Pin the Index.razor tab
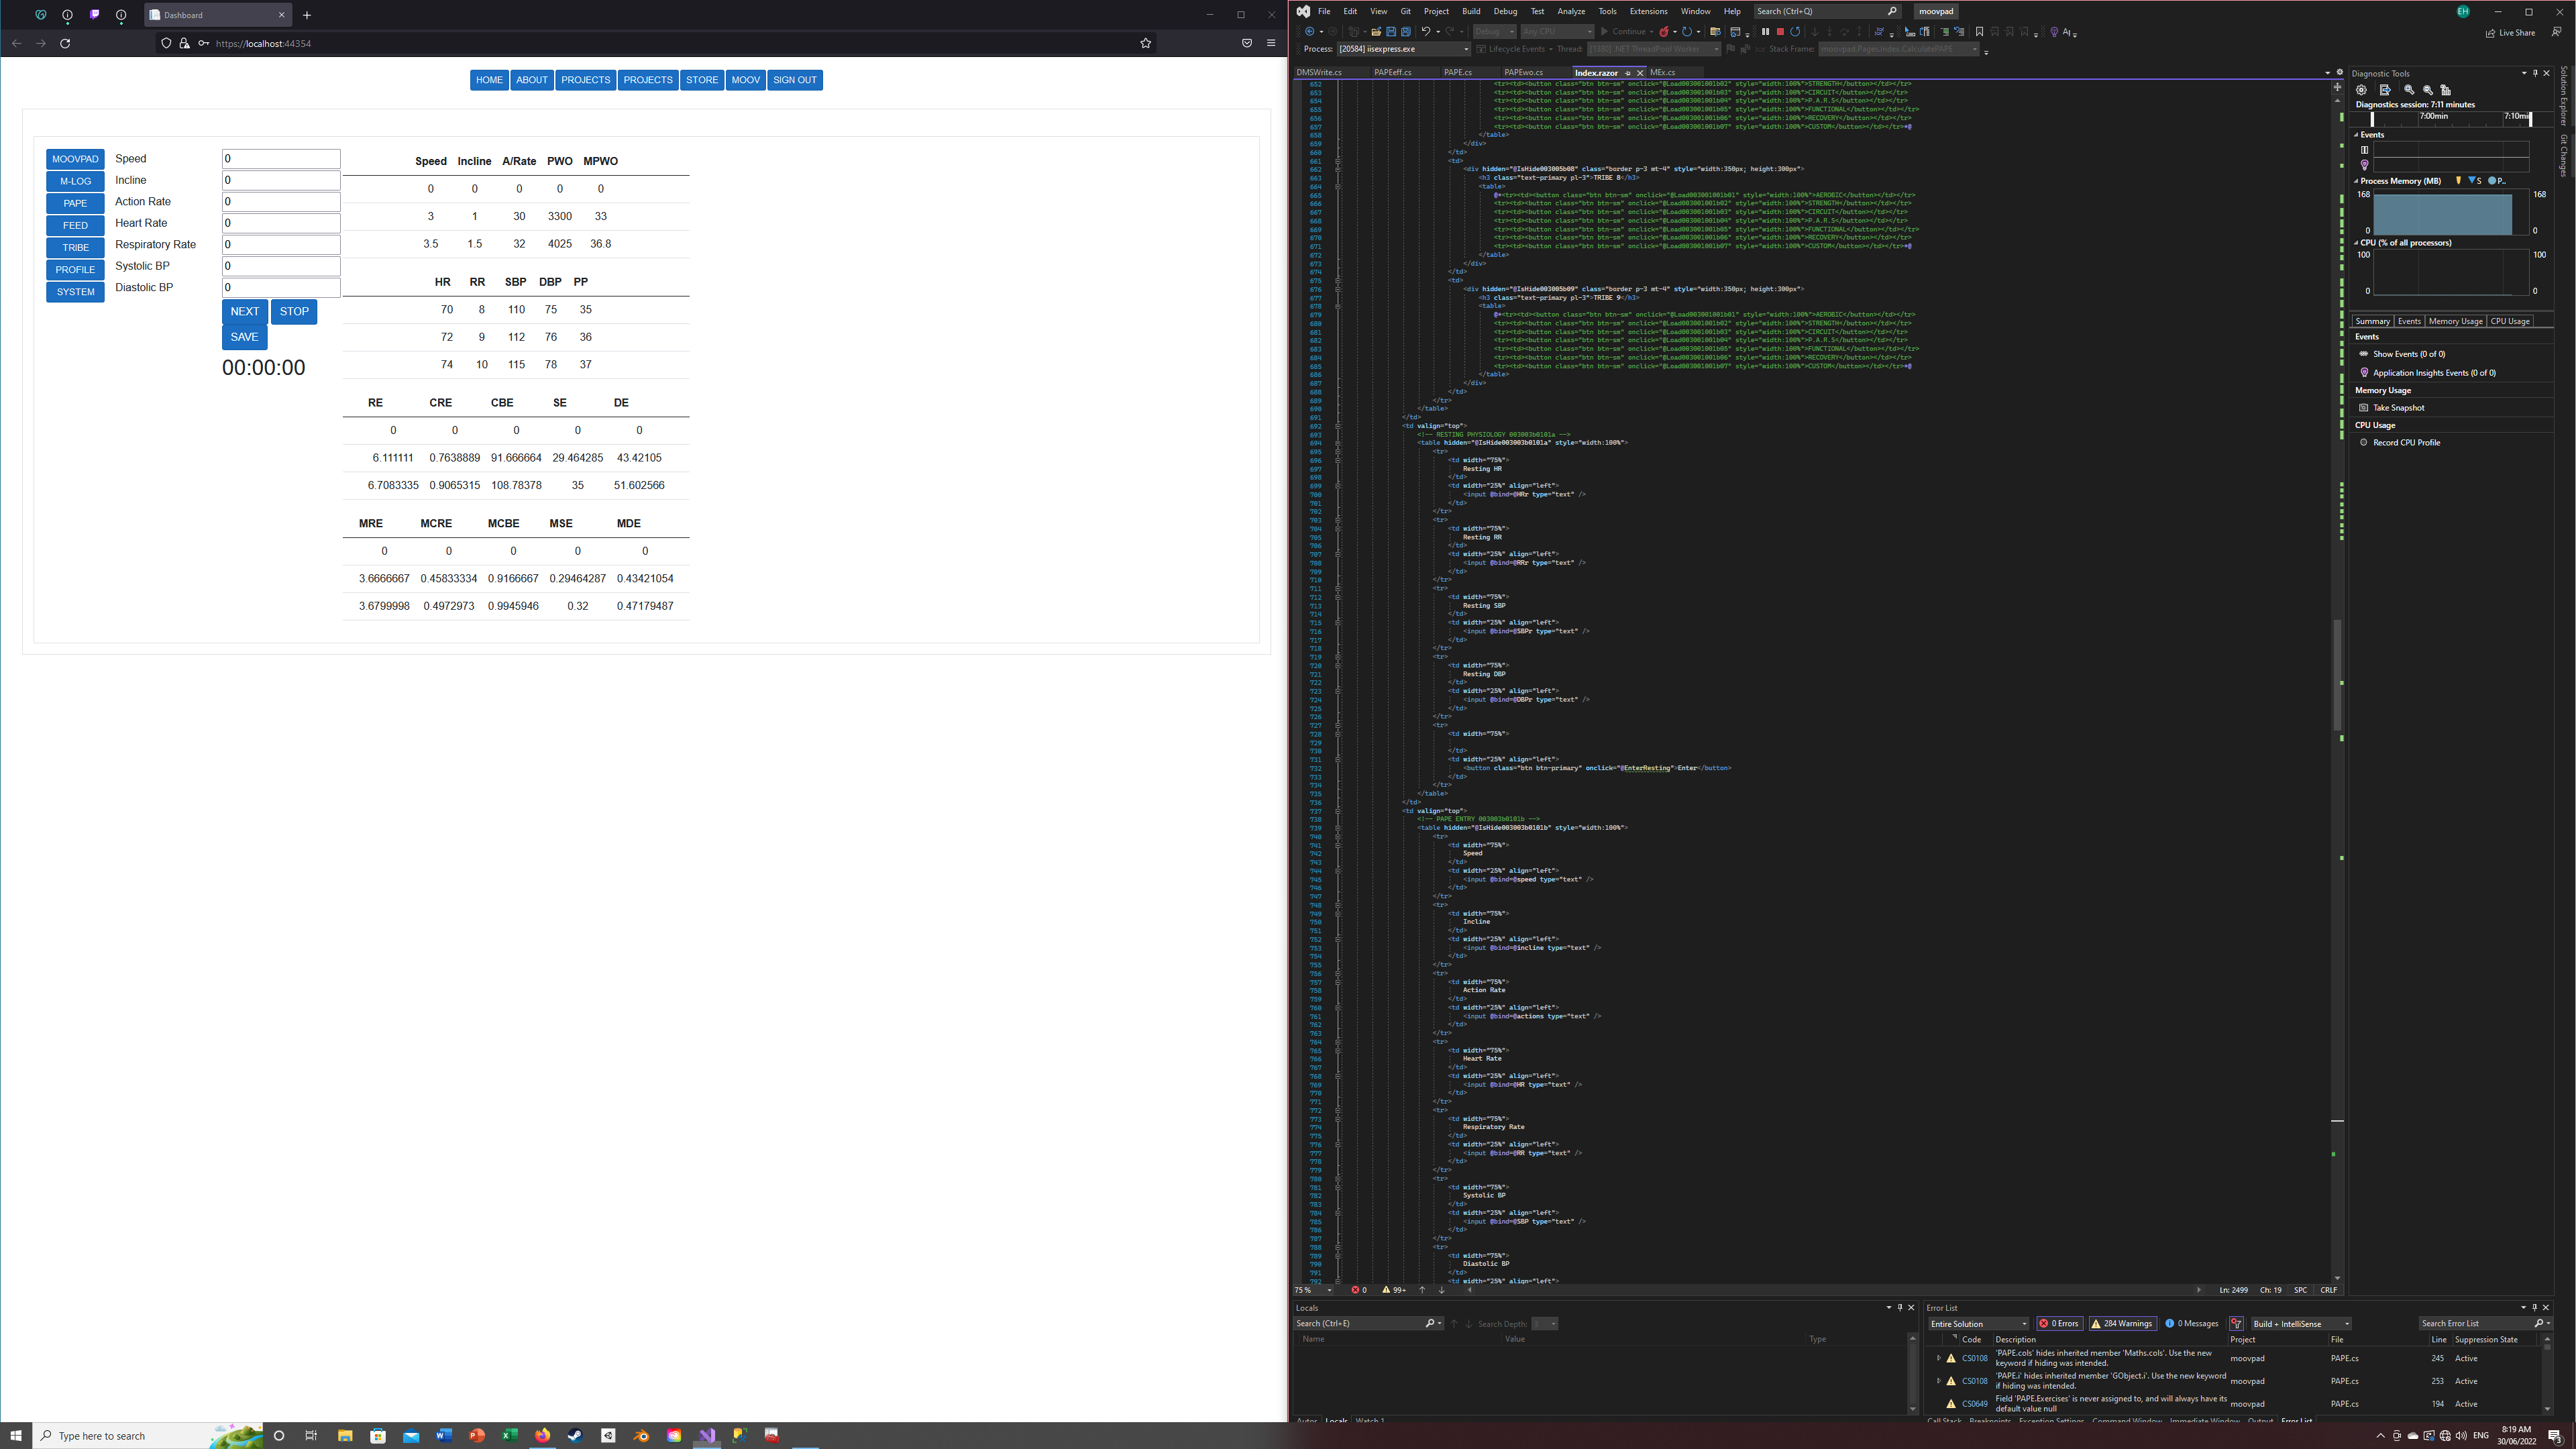 (x=1627, y=72)
